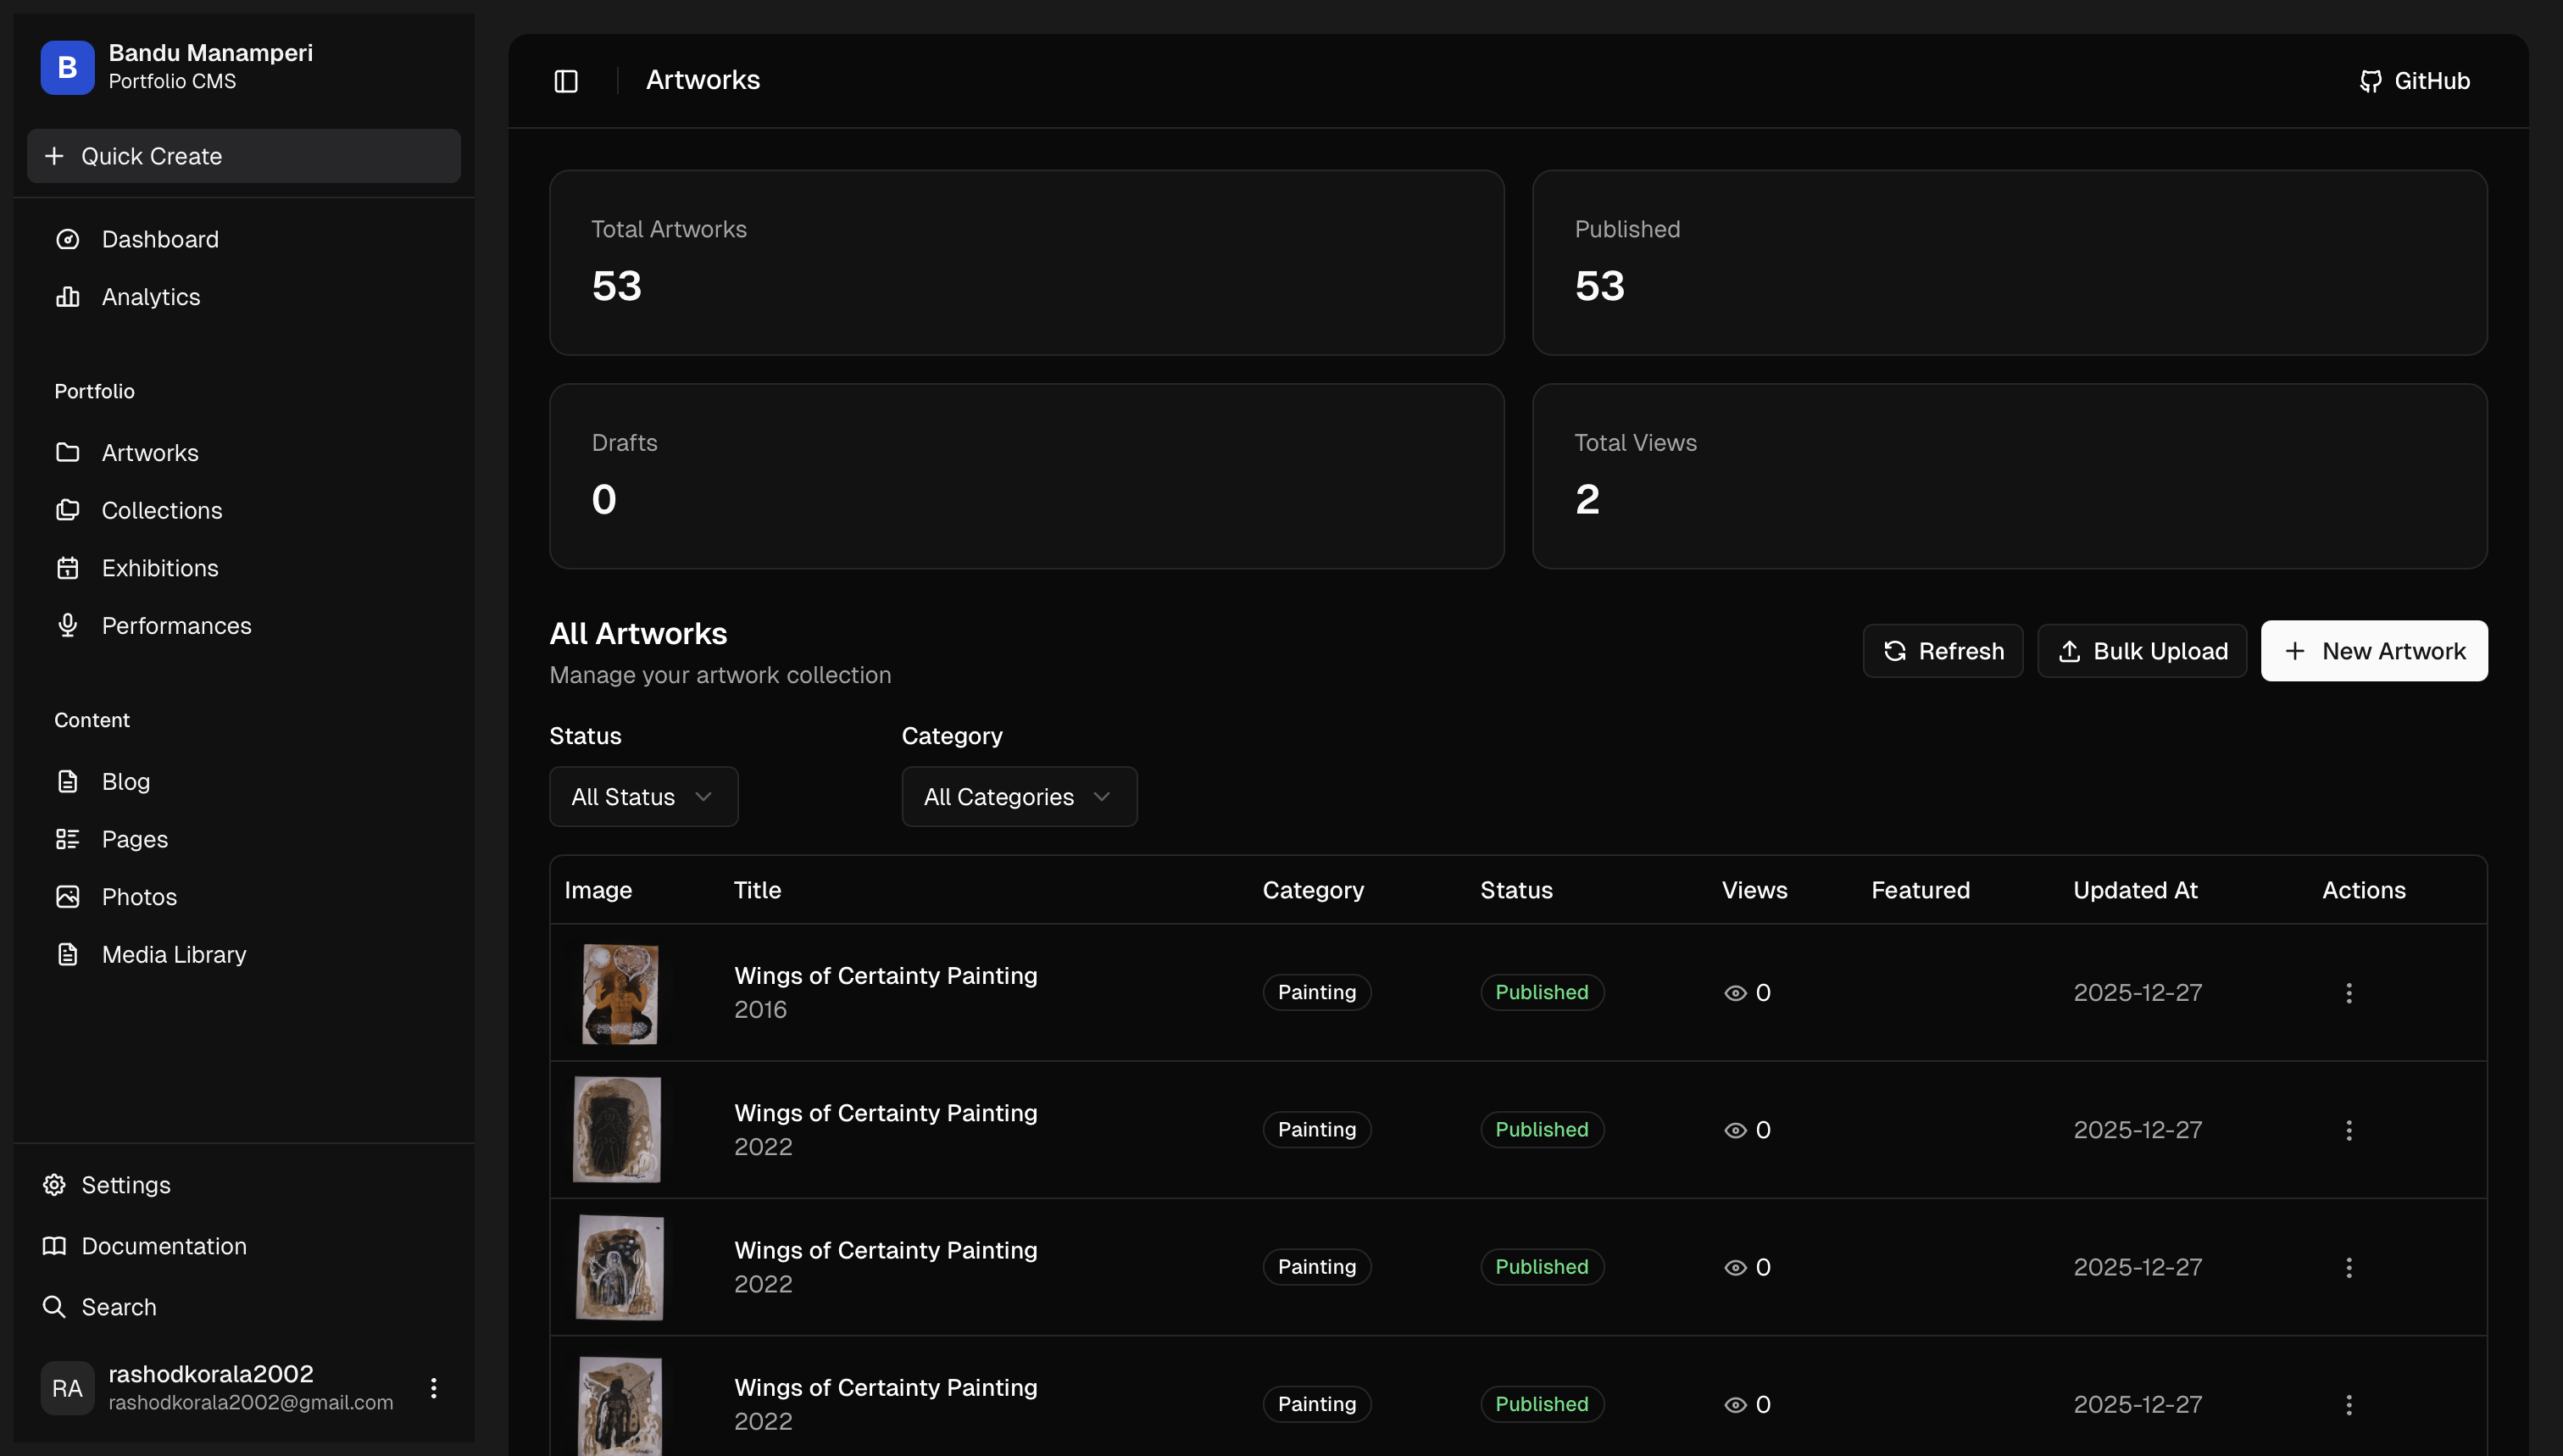
Task: Open Analytics from the sidebar
Action: pyautogui.click(x=150, y=297)
